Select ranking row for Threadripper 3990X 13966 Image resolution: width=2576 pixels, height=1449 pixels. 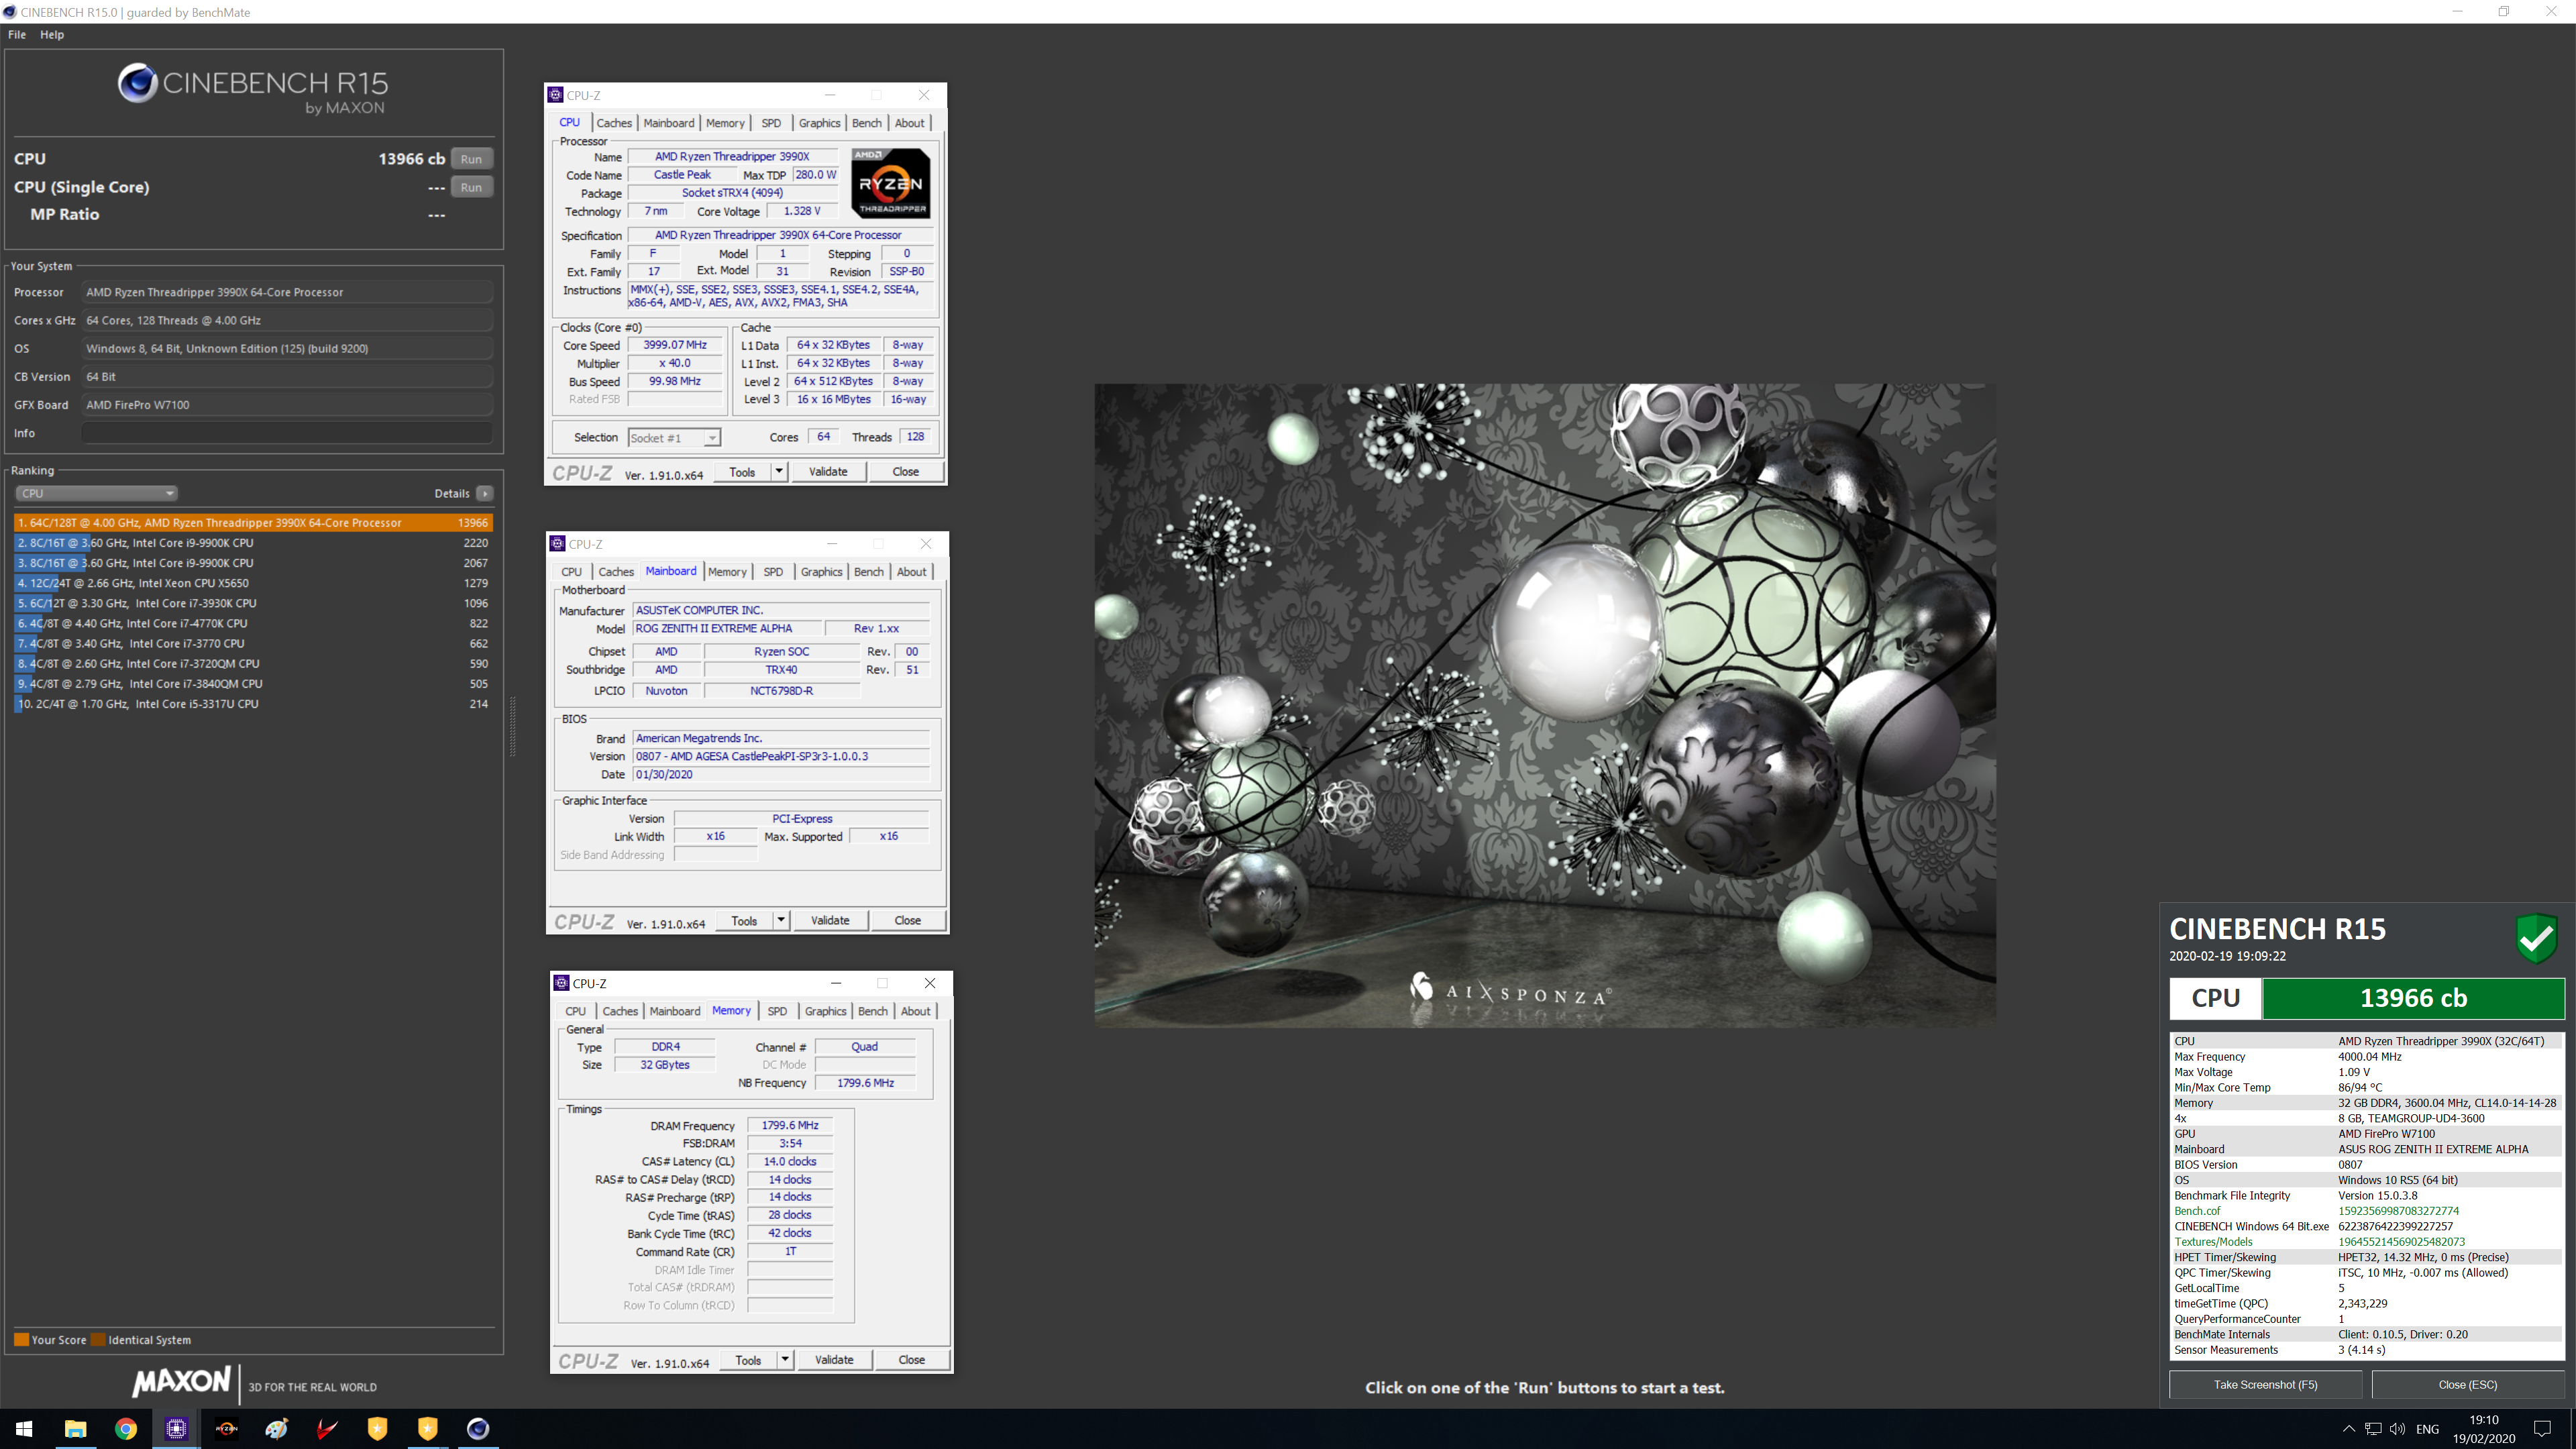click(253, 523)
